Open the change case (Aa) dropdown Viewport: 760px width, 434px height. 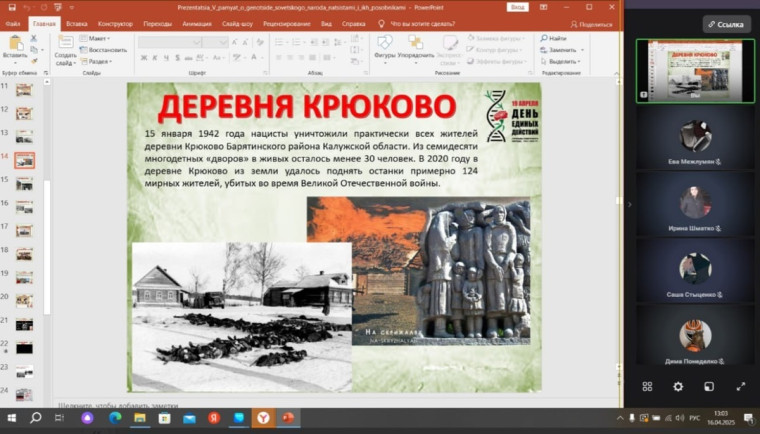218,58
